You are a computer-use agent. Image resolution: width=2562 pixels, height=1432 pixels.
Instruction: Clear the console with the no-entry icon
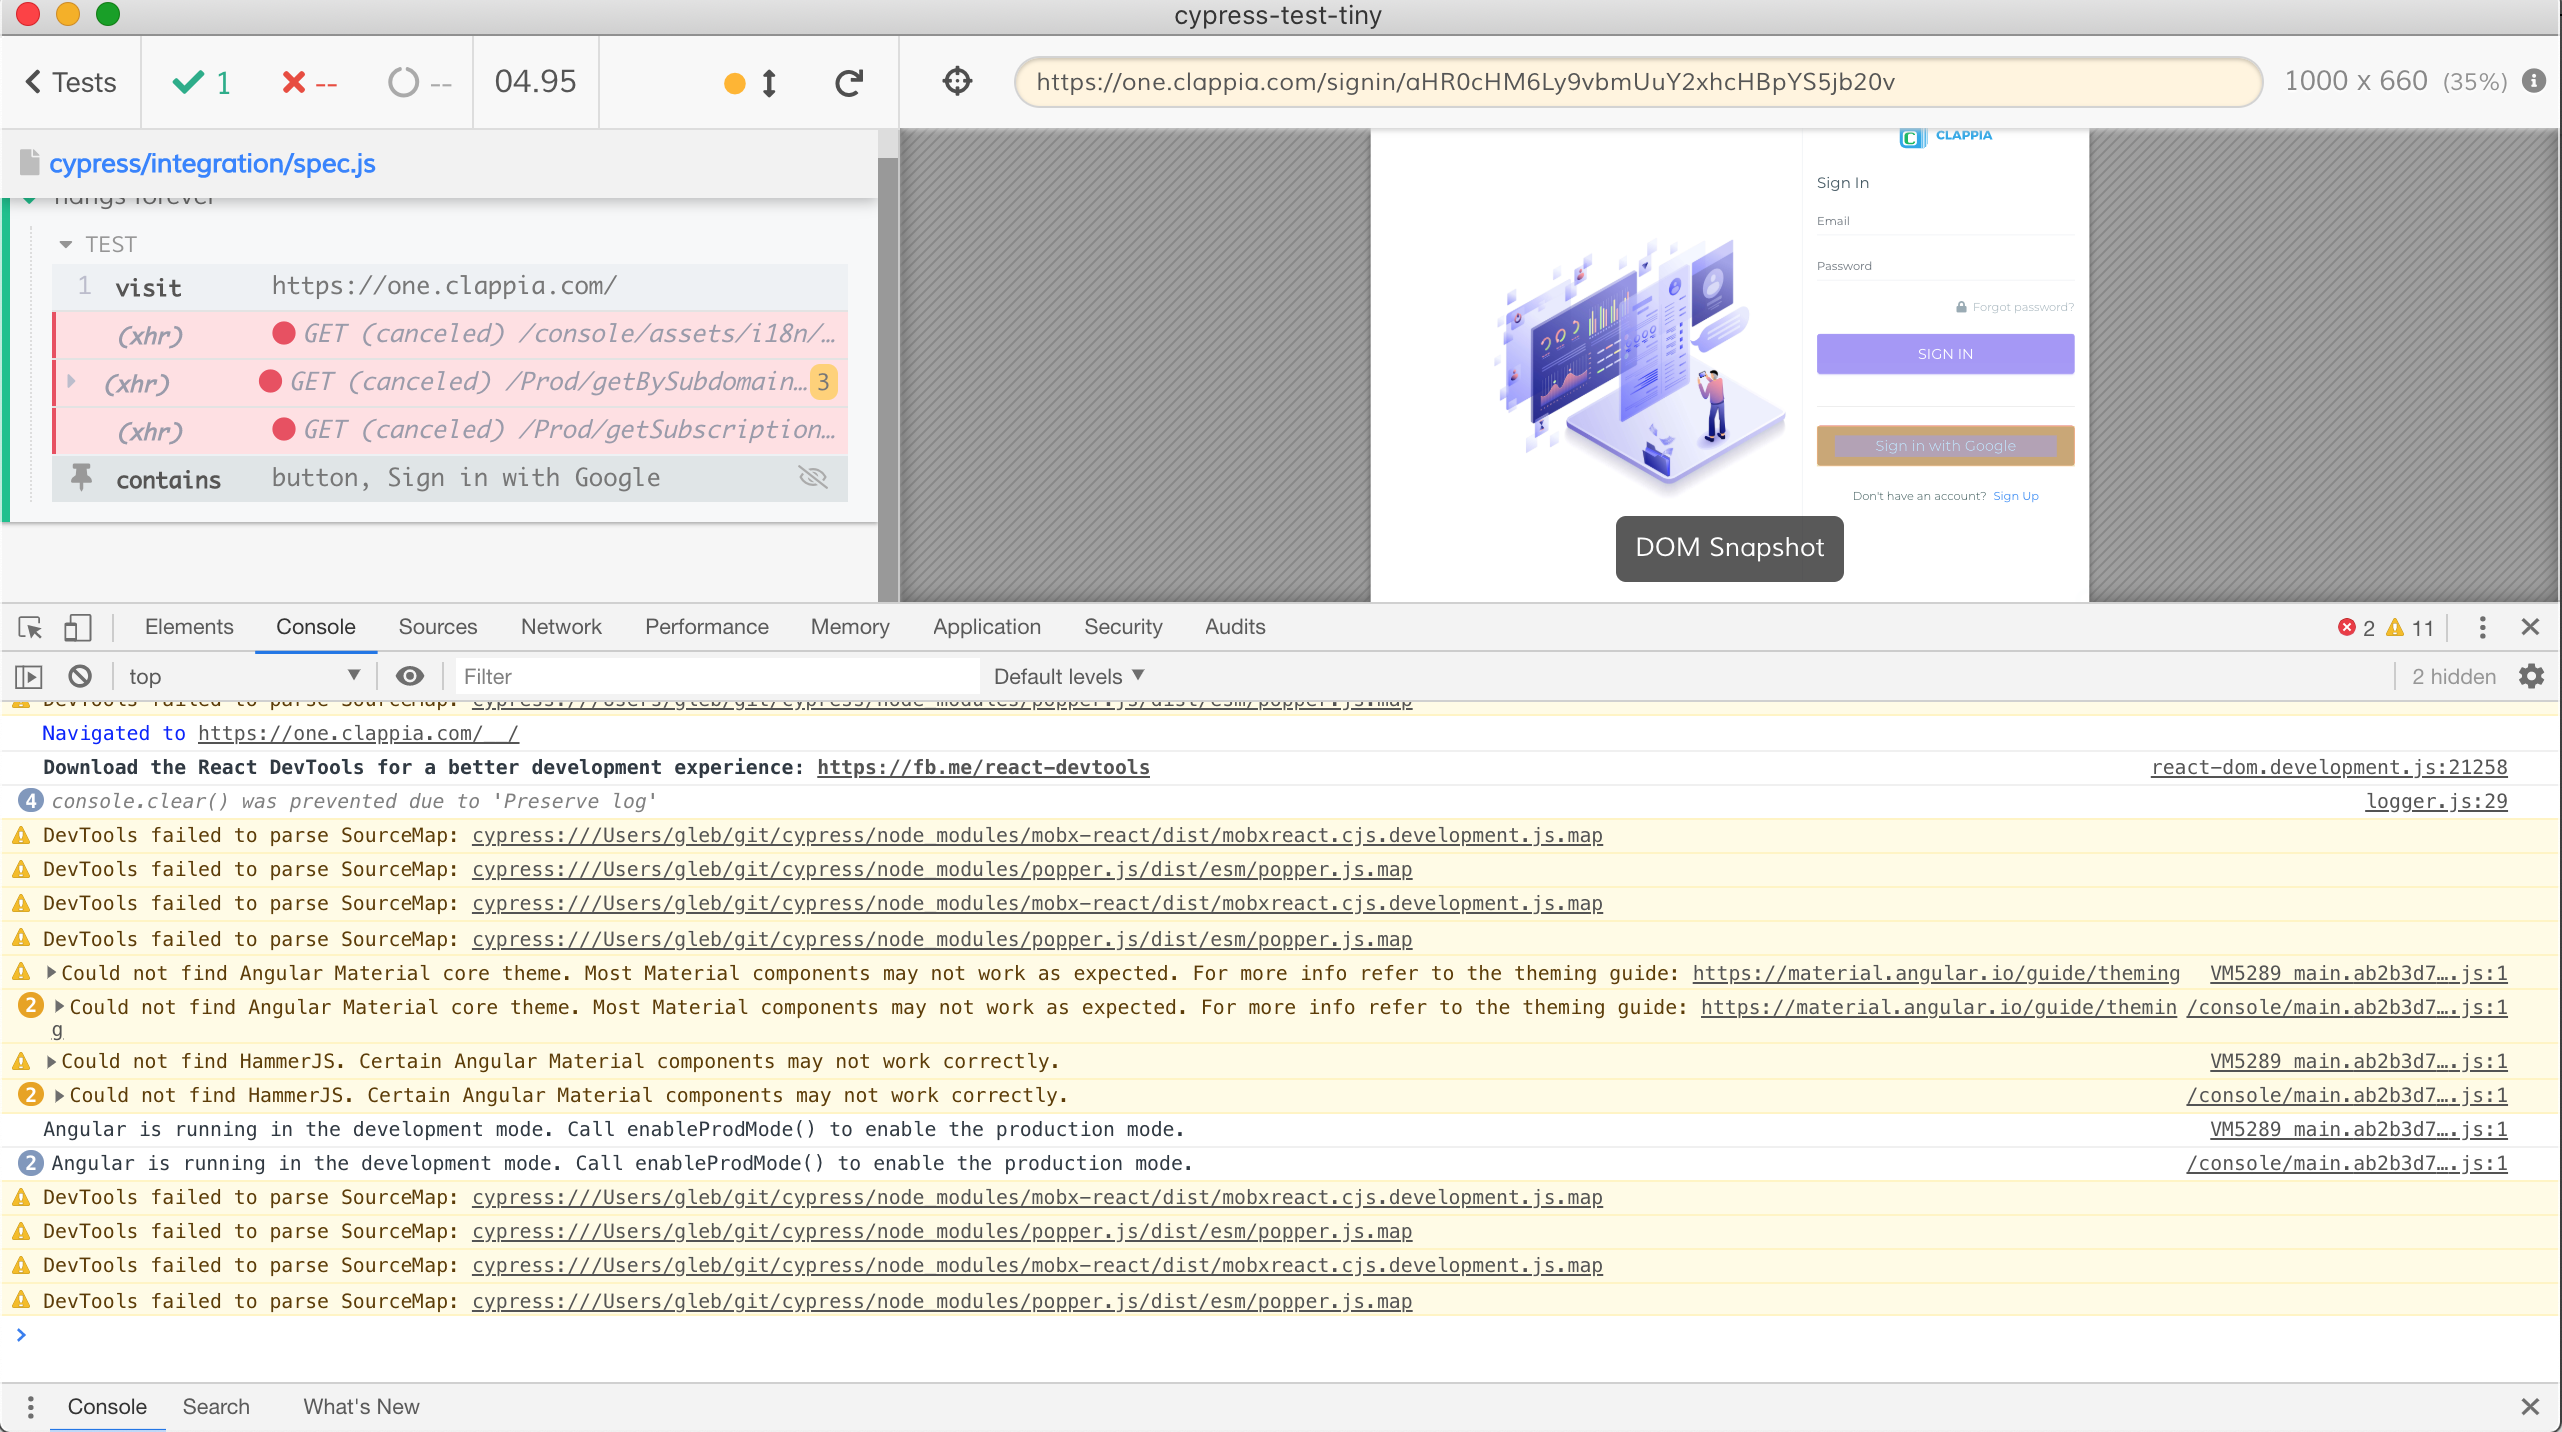pyautogui.click(x=79, y=676)
